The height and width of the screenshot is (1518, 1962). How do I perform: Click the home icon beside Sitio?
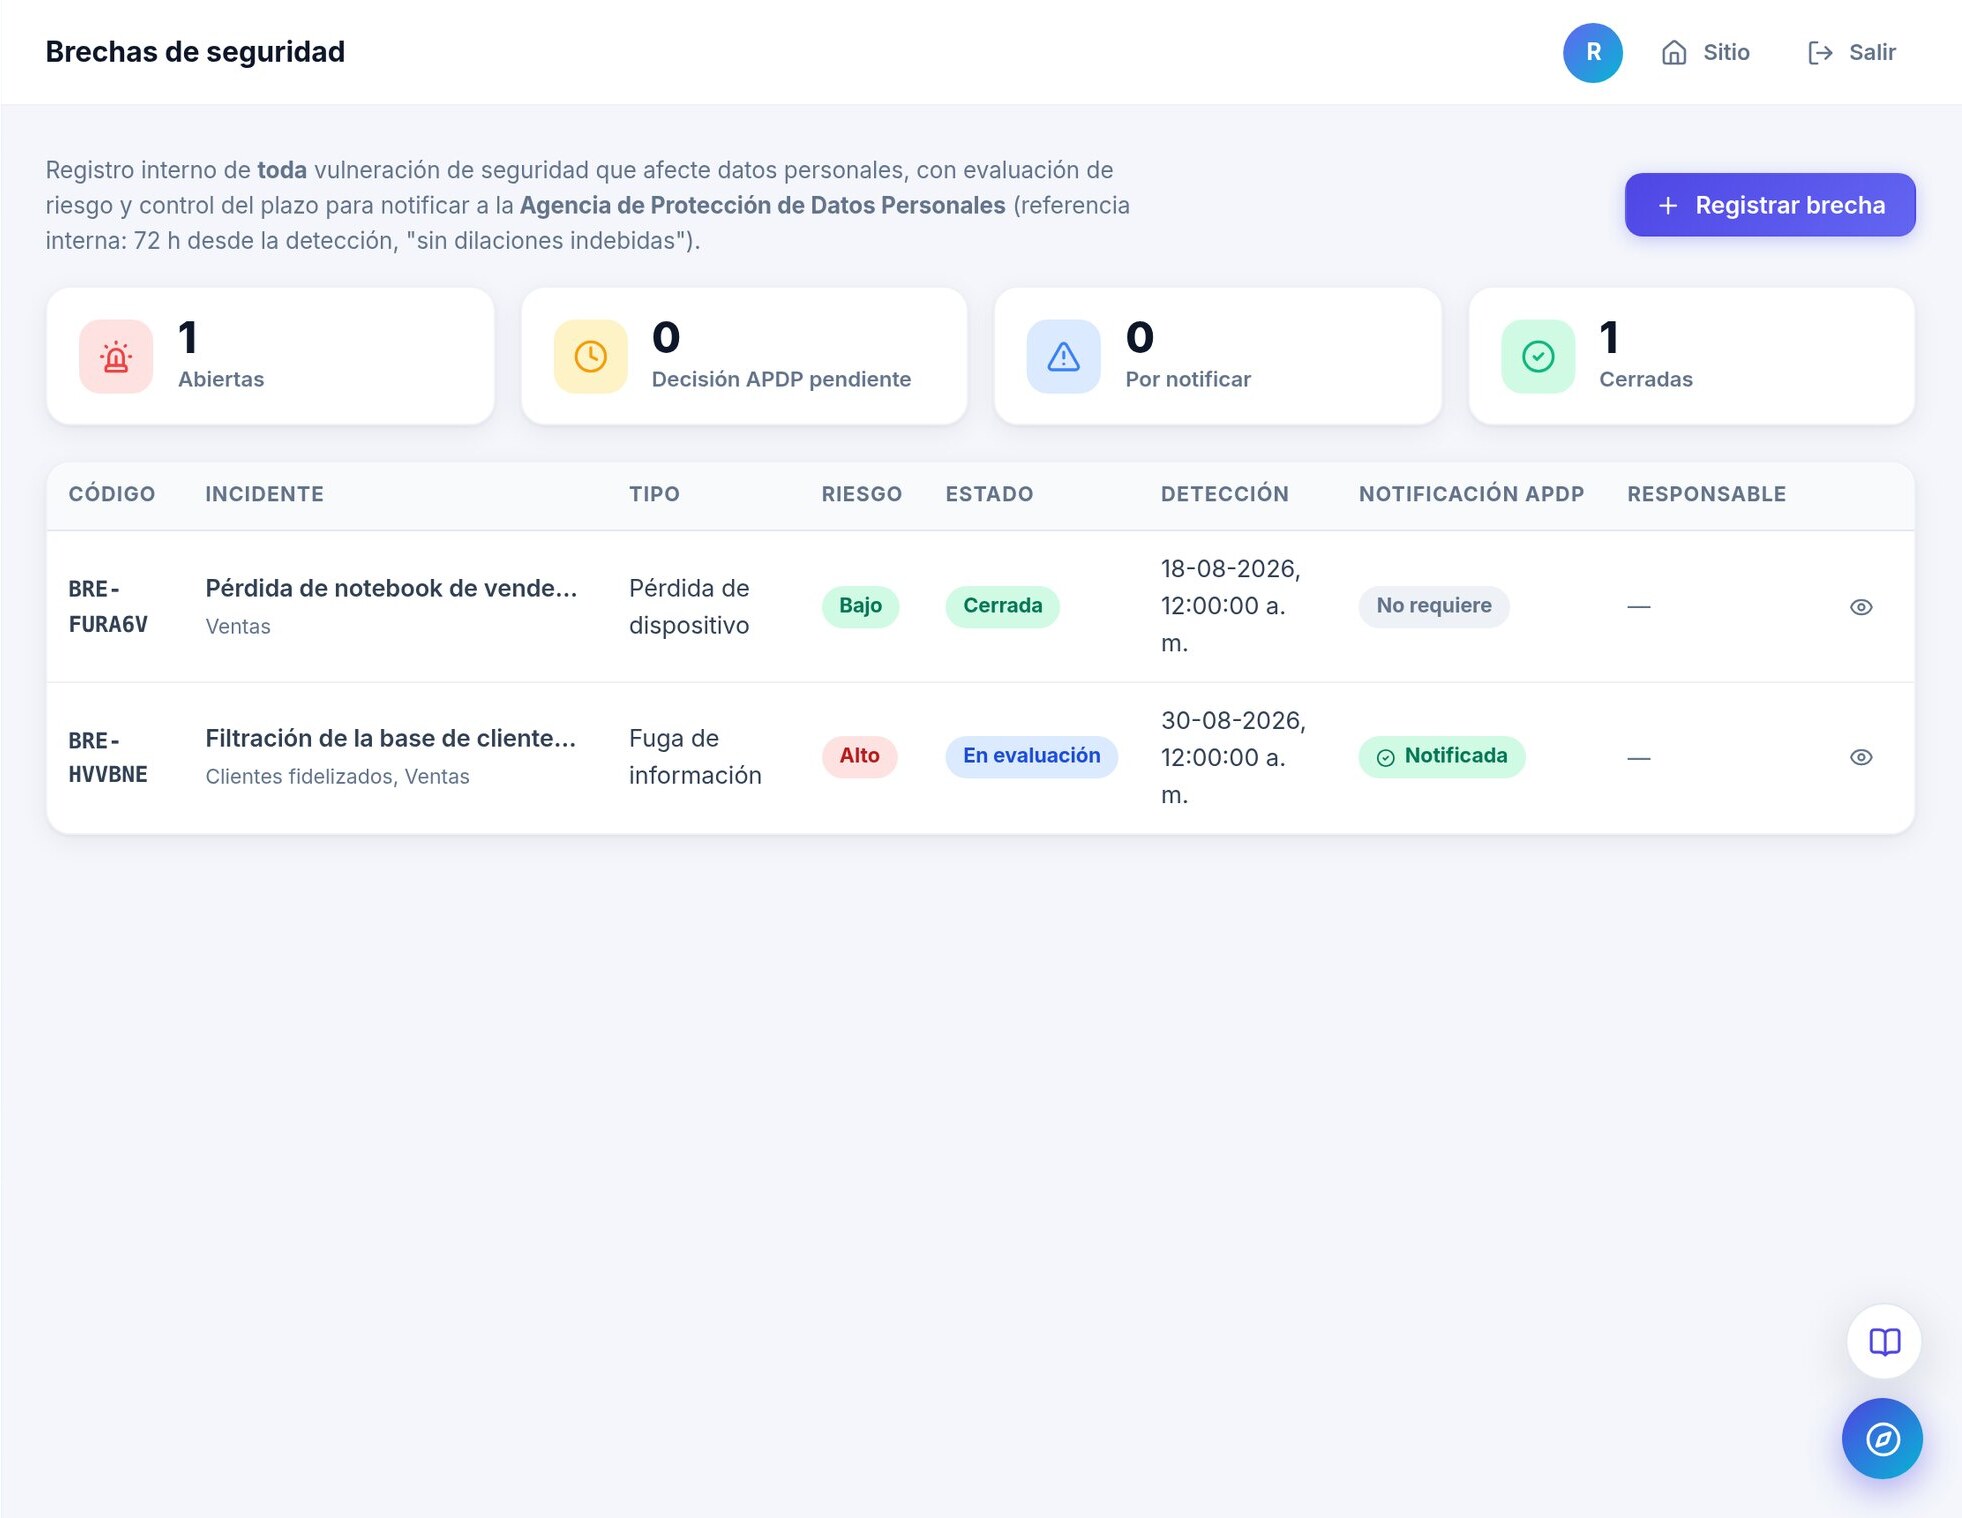pos(1674,53)
